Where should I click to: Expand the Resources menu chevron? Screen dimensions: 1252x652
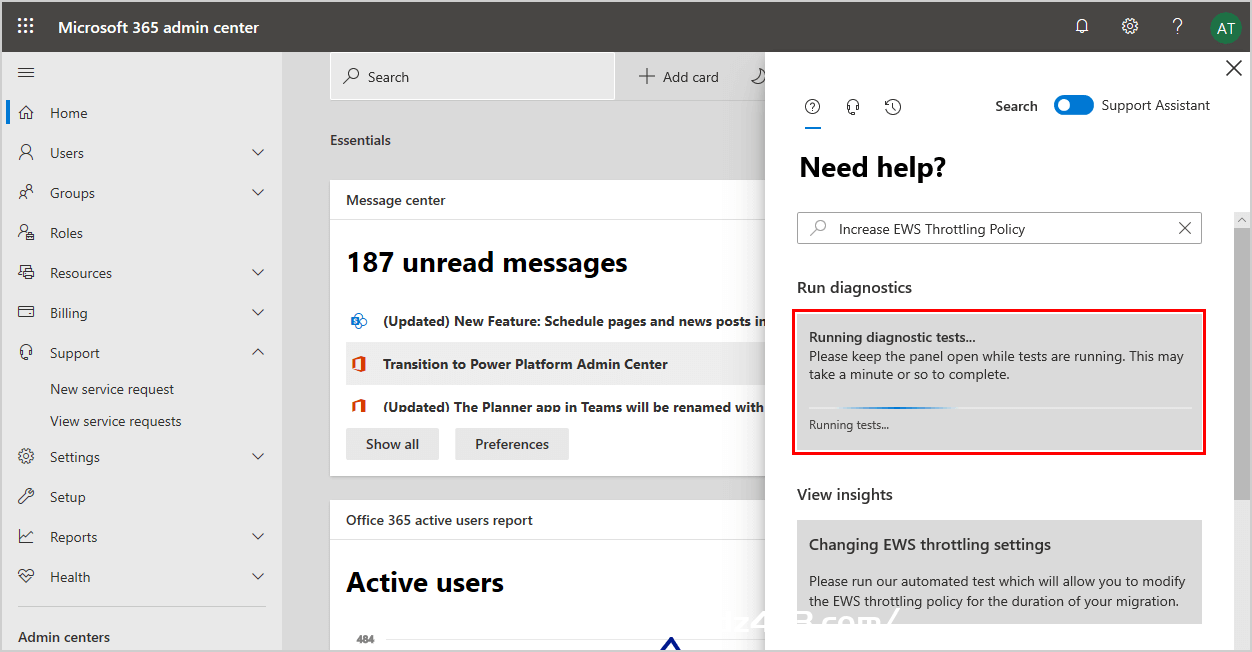tap(258, 273)
